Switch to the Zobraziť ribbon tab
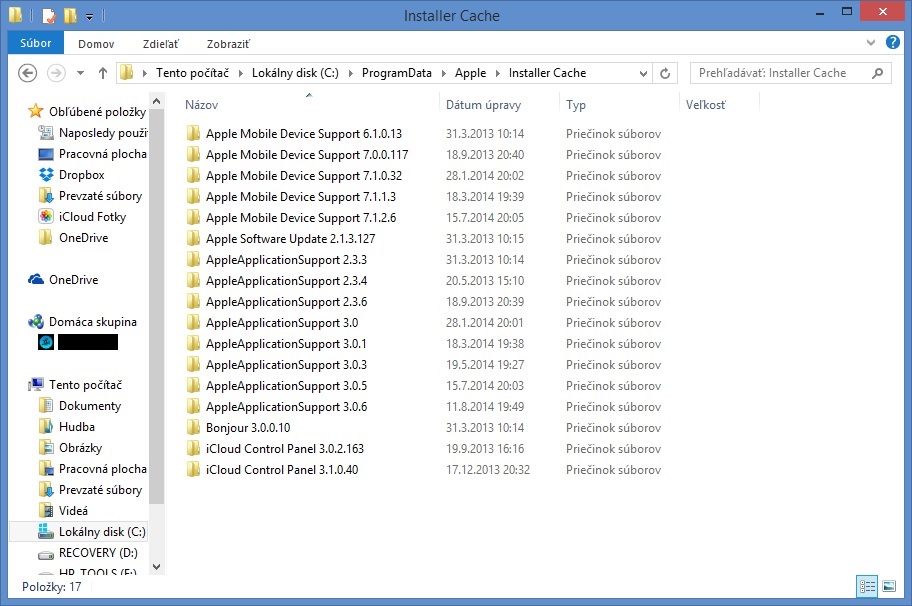912x606 pixels. (228, 44)
